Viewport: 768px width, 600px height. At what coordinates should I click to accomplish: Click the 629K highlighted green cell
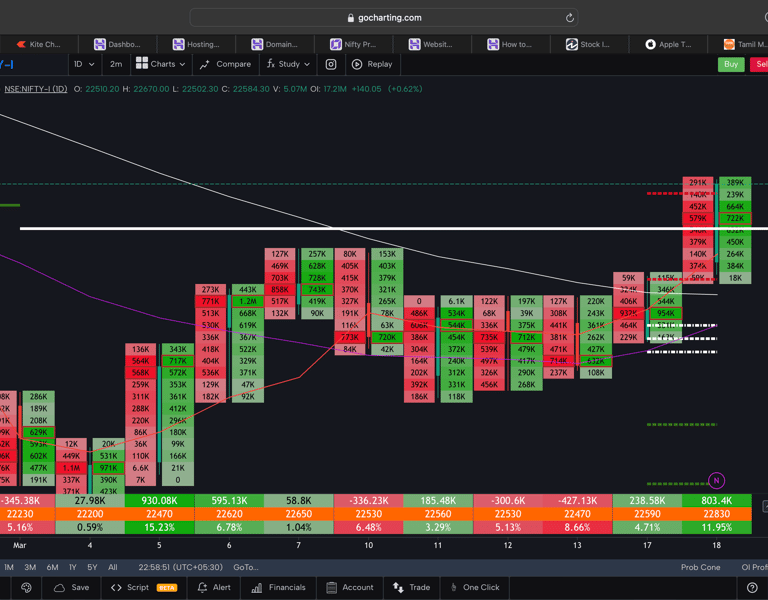[39, 432]
